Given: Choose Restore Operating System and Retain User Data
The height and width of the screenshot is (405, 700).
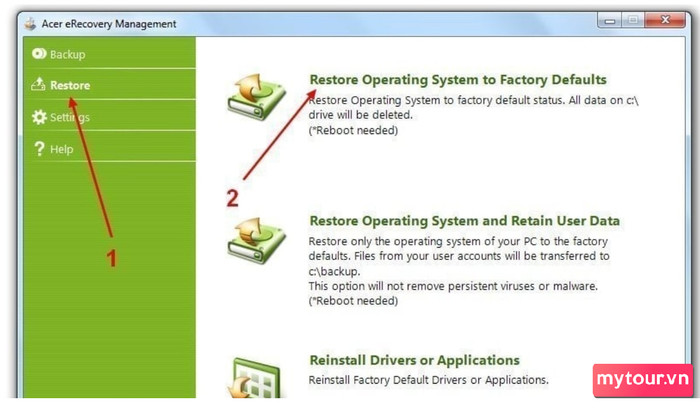Looking at the screenshot, I should [464, 221].
